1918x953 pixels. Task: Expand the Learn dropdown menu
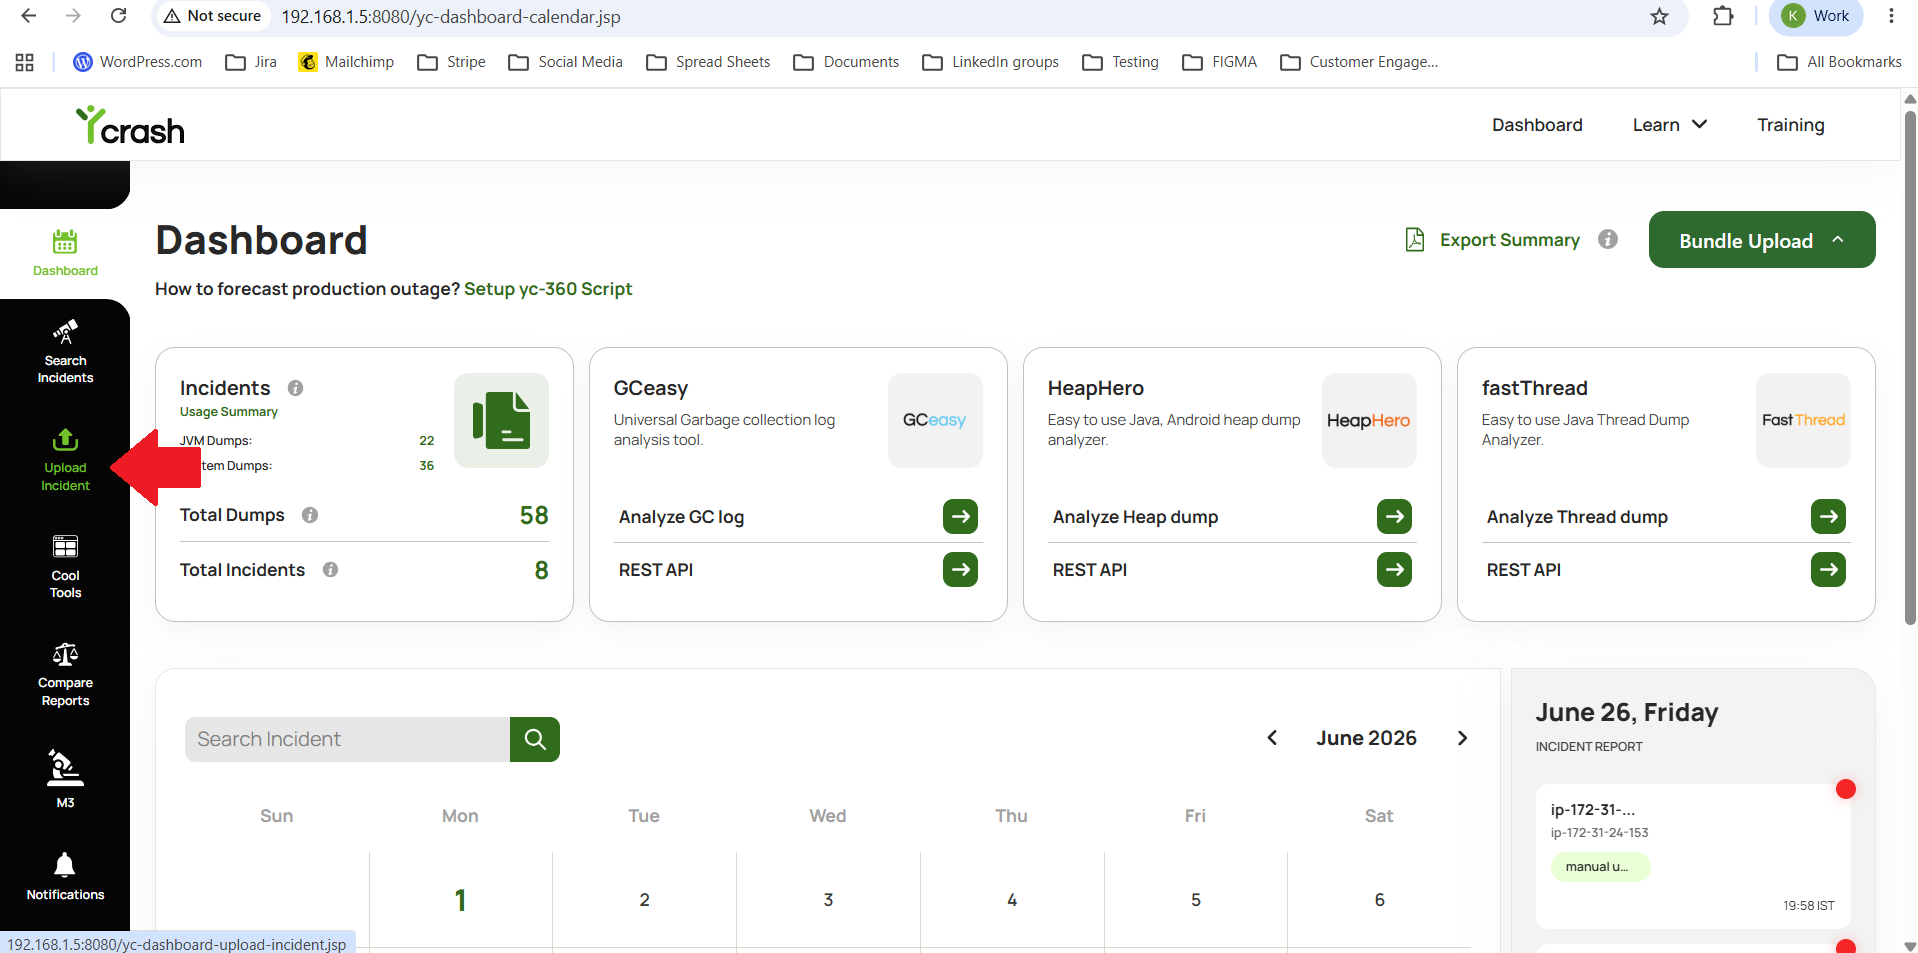1669,125
